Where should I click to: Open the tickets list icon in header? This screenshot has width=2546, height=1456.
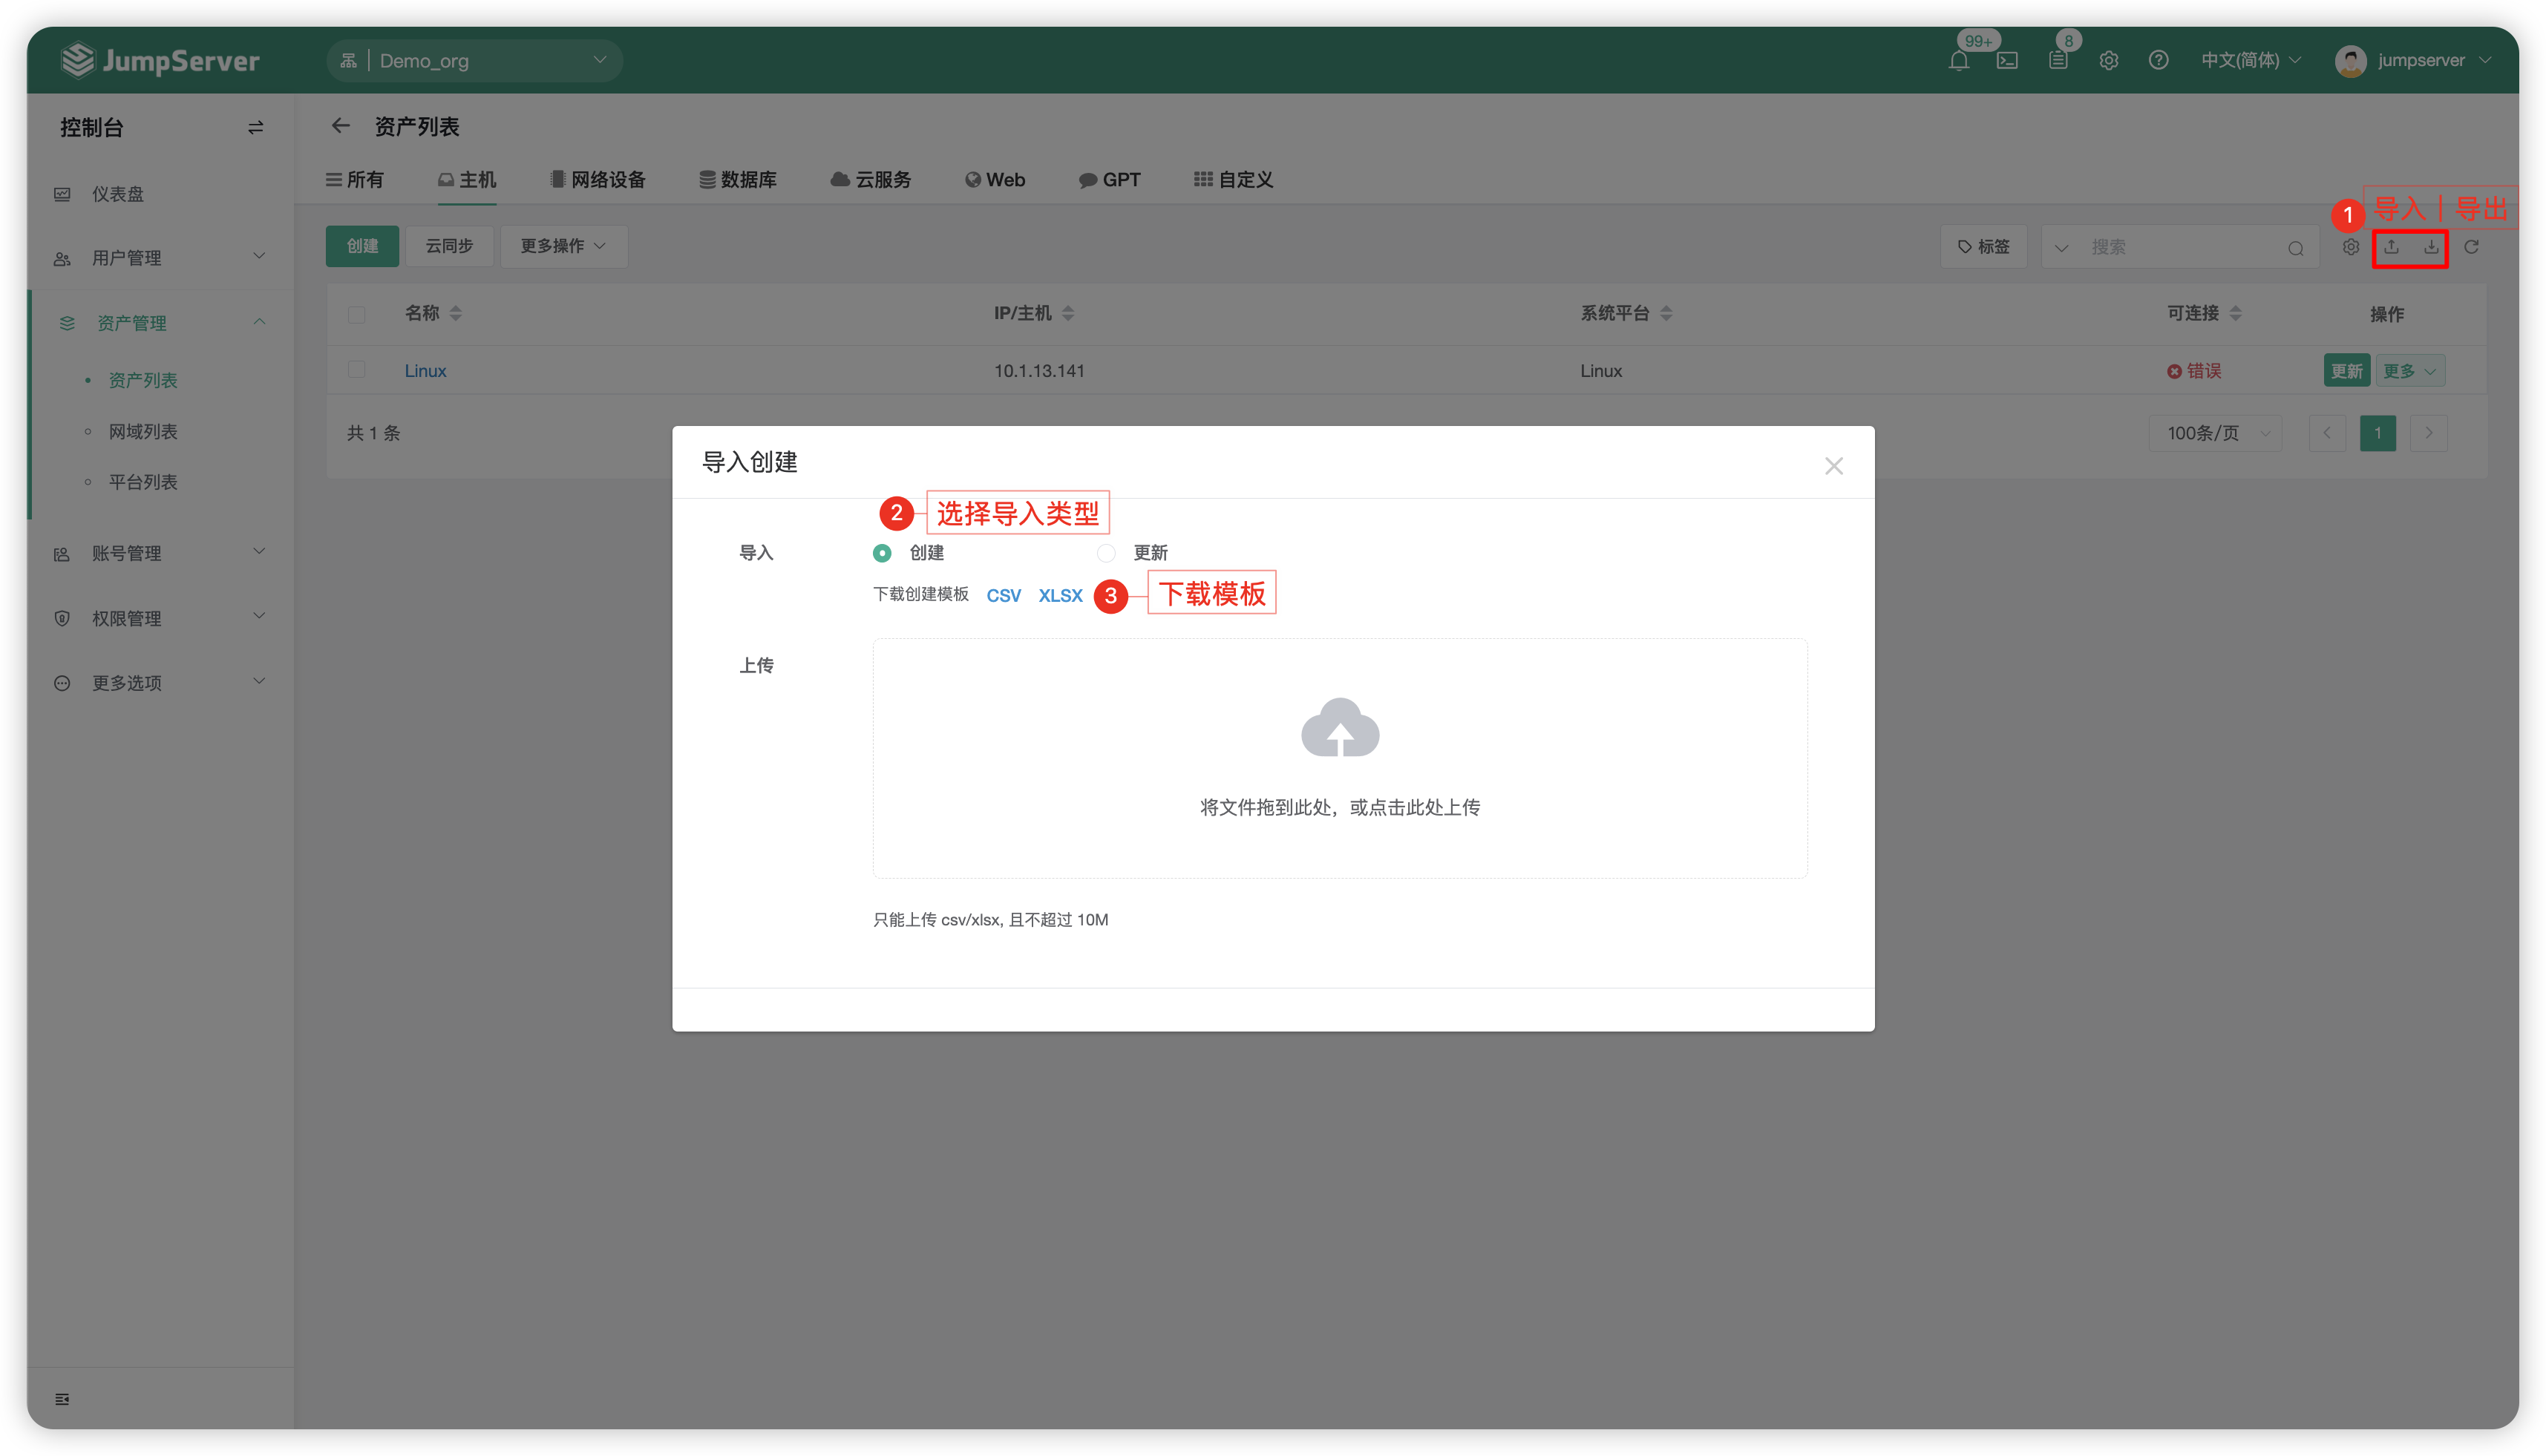click(2058, 61)
